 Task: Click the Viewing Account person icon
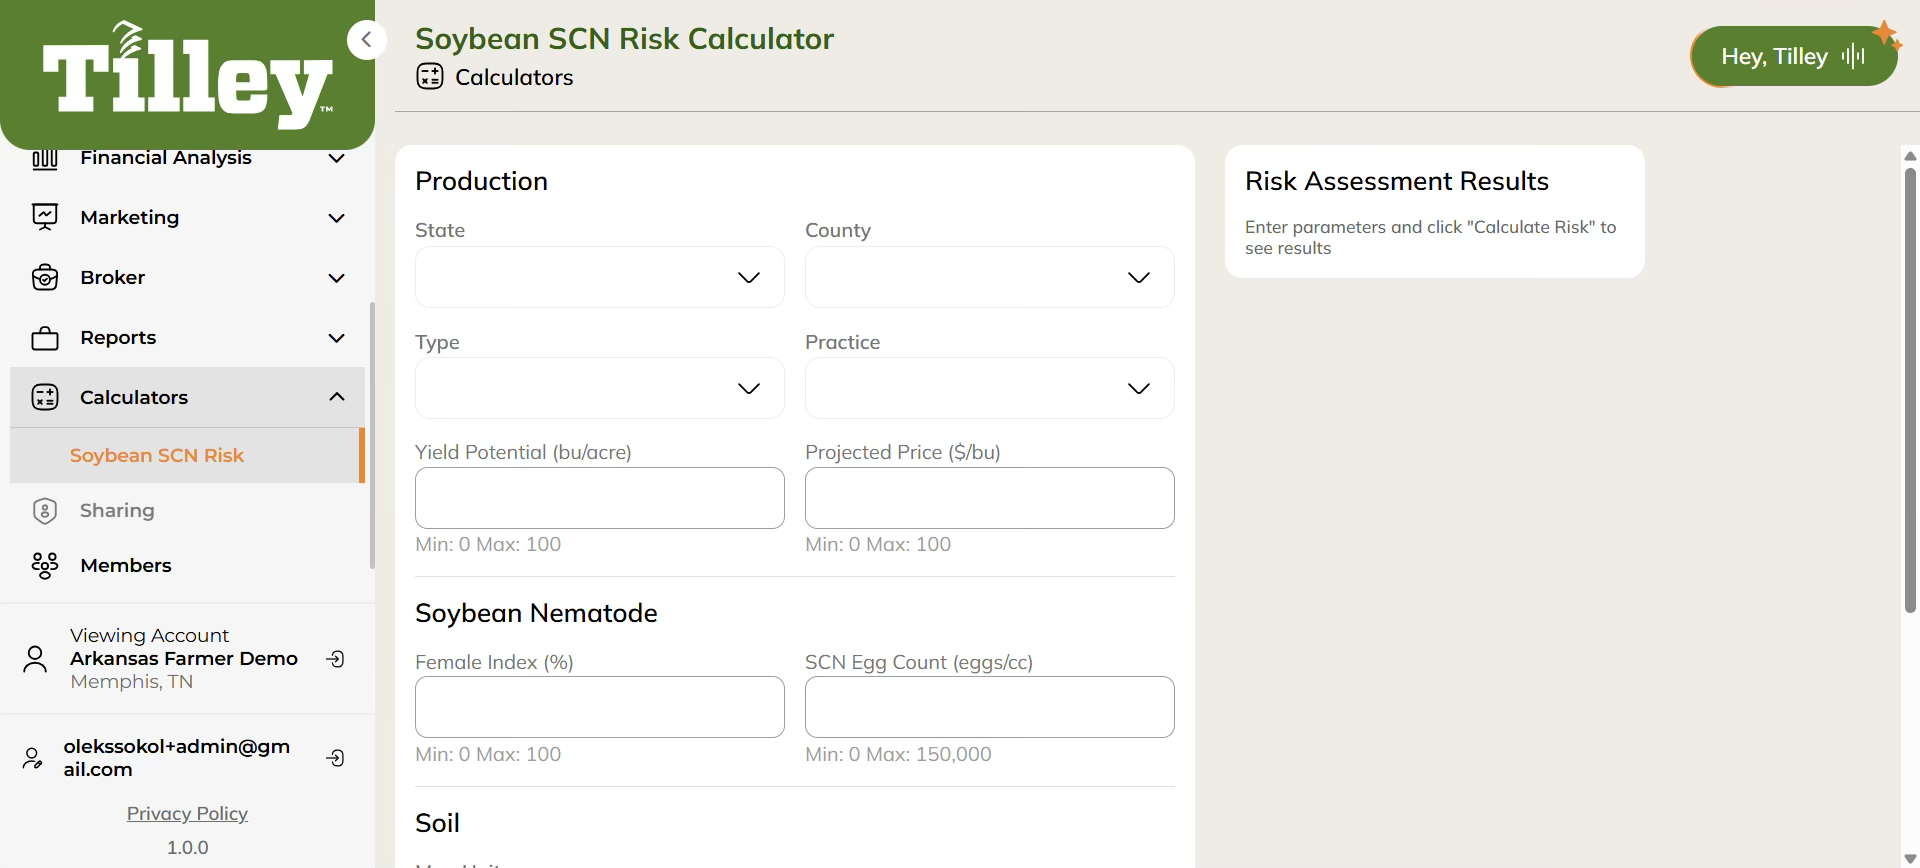tap(35, 659)
